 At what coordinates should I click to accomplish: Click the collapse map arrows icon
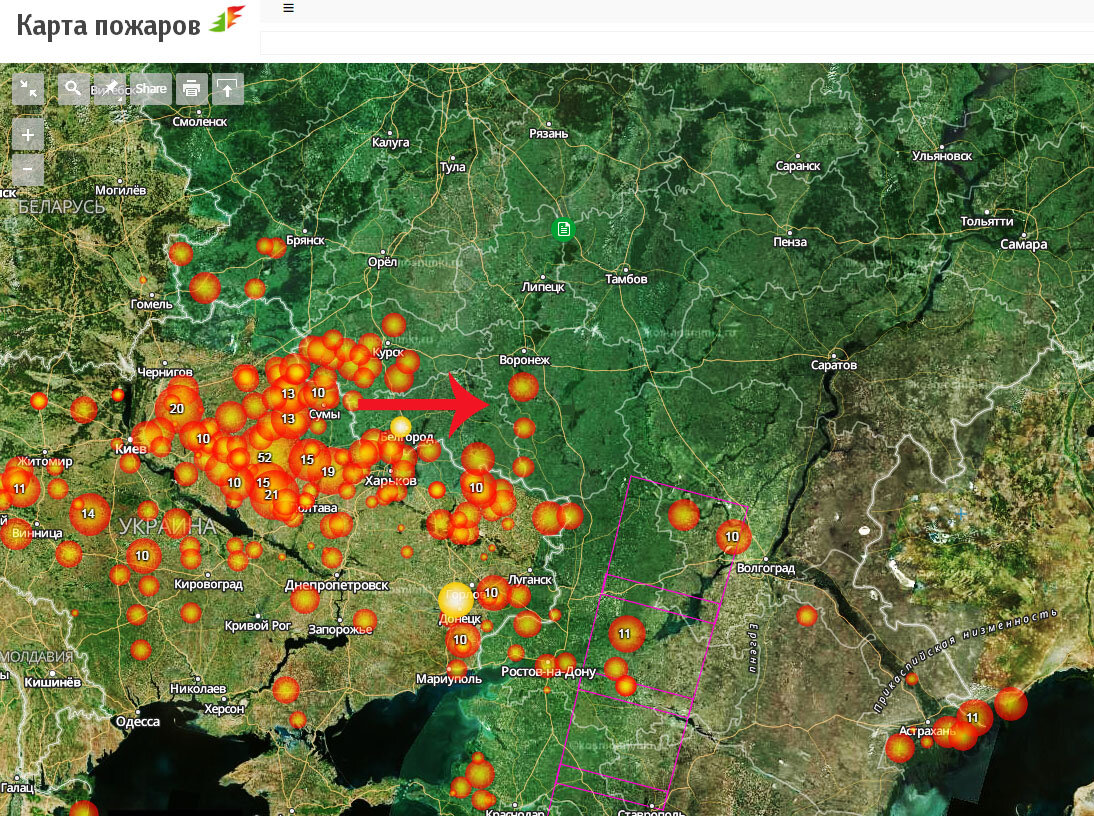coord(29,89)
